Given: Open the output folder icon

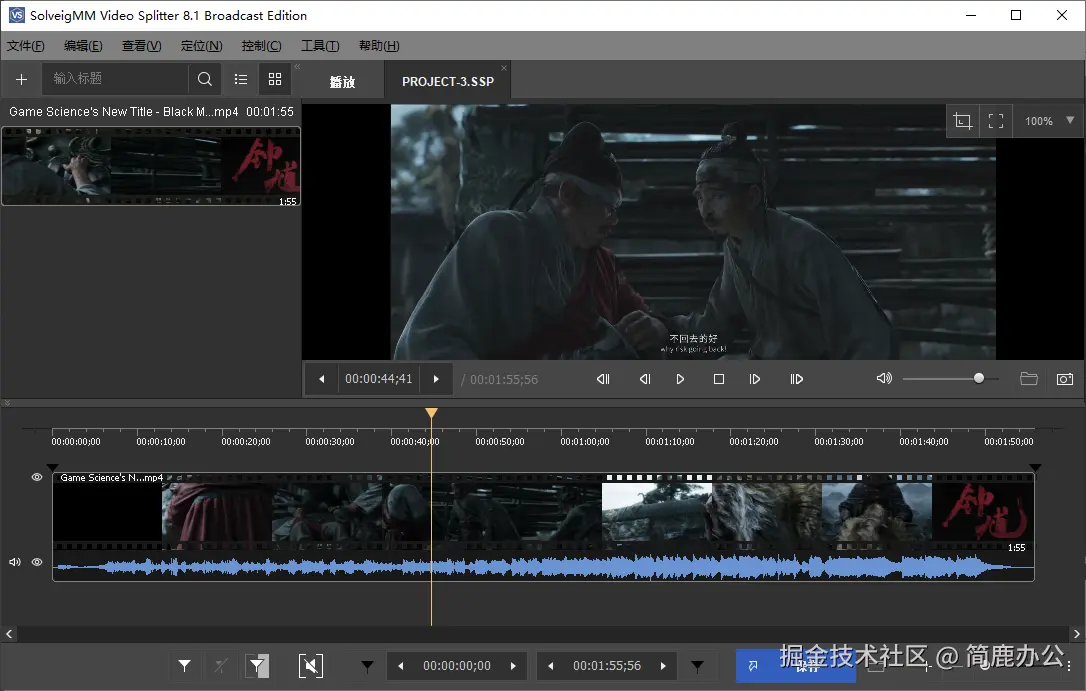Looking at the screenshot, I should [x=1029, y=379].
